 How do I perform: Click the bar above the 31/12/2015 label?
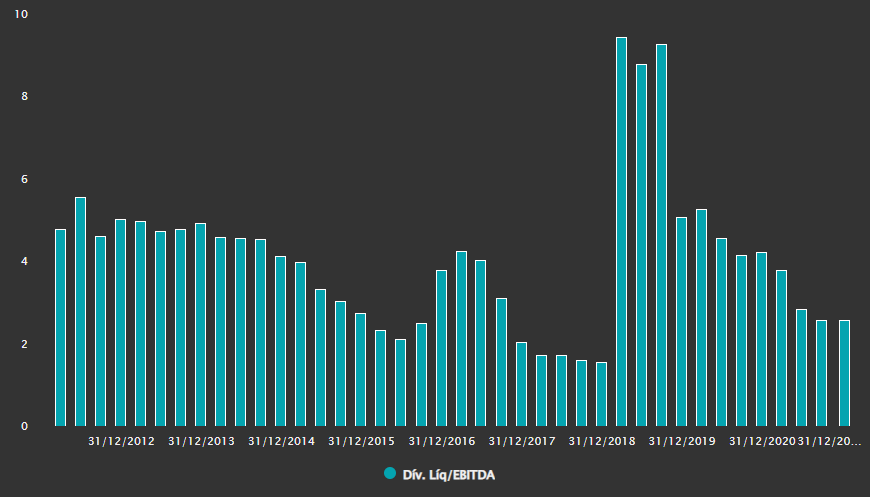pyautogui.click(x=361, y=370)
